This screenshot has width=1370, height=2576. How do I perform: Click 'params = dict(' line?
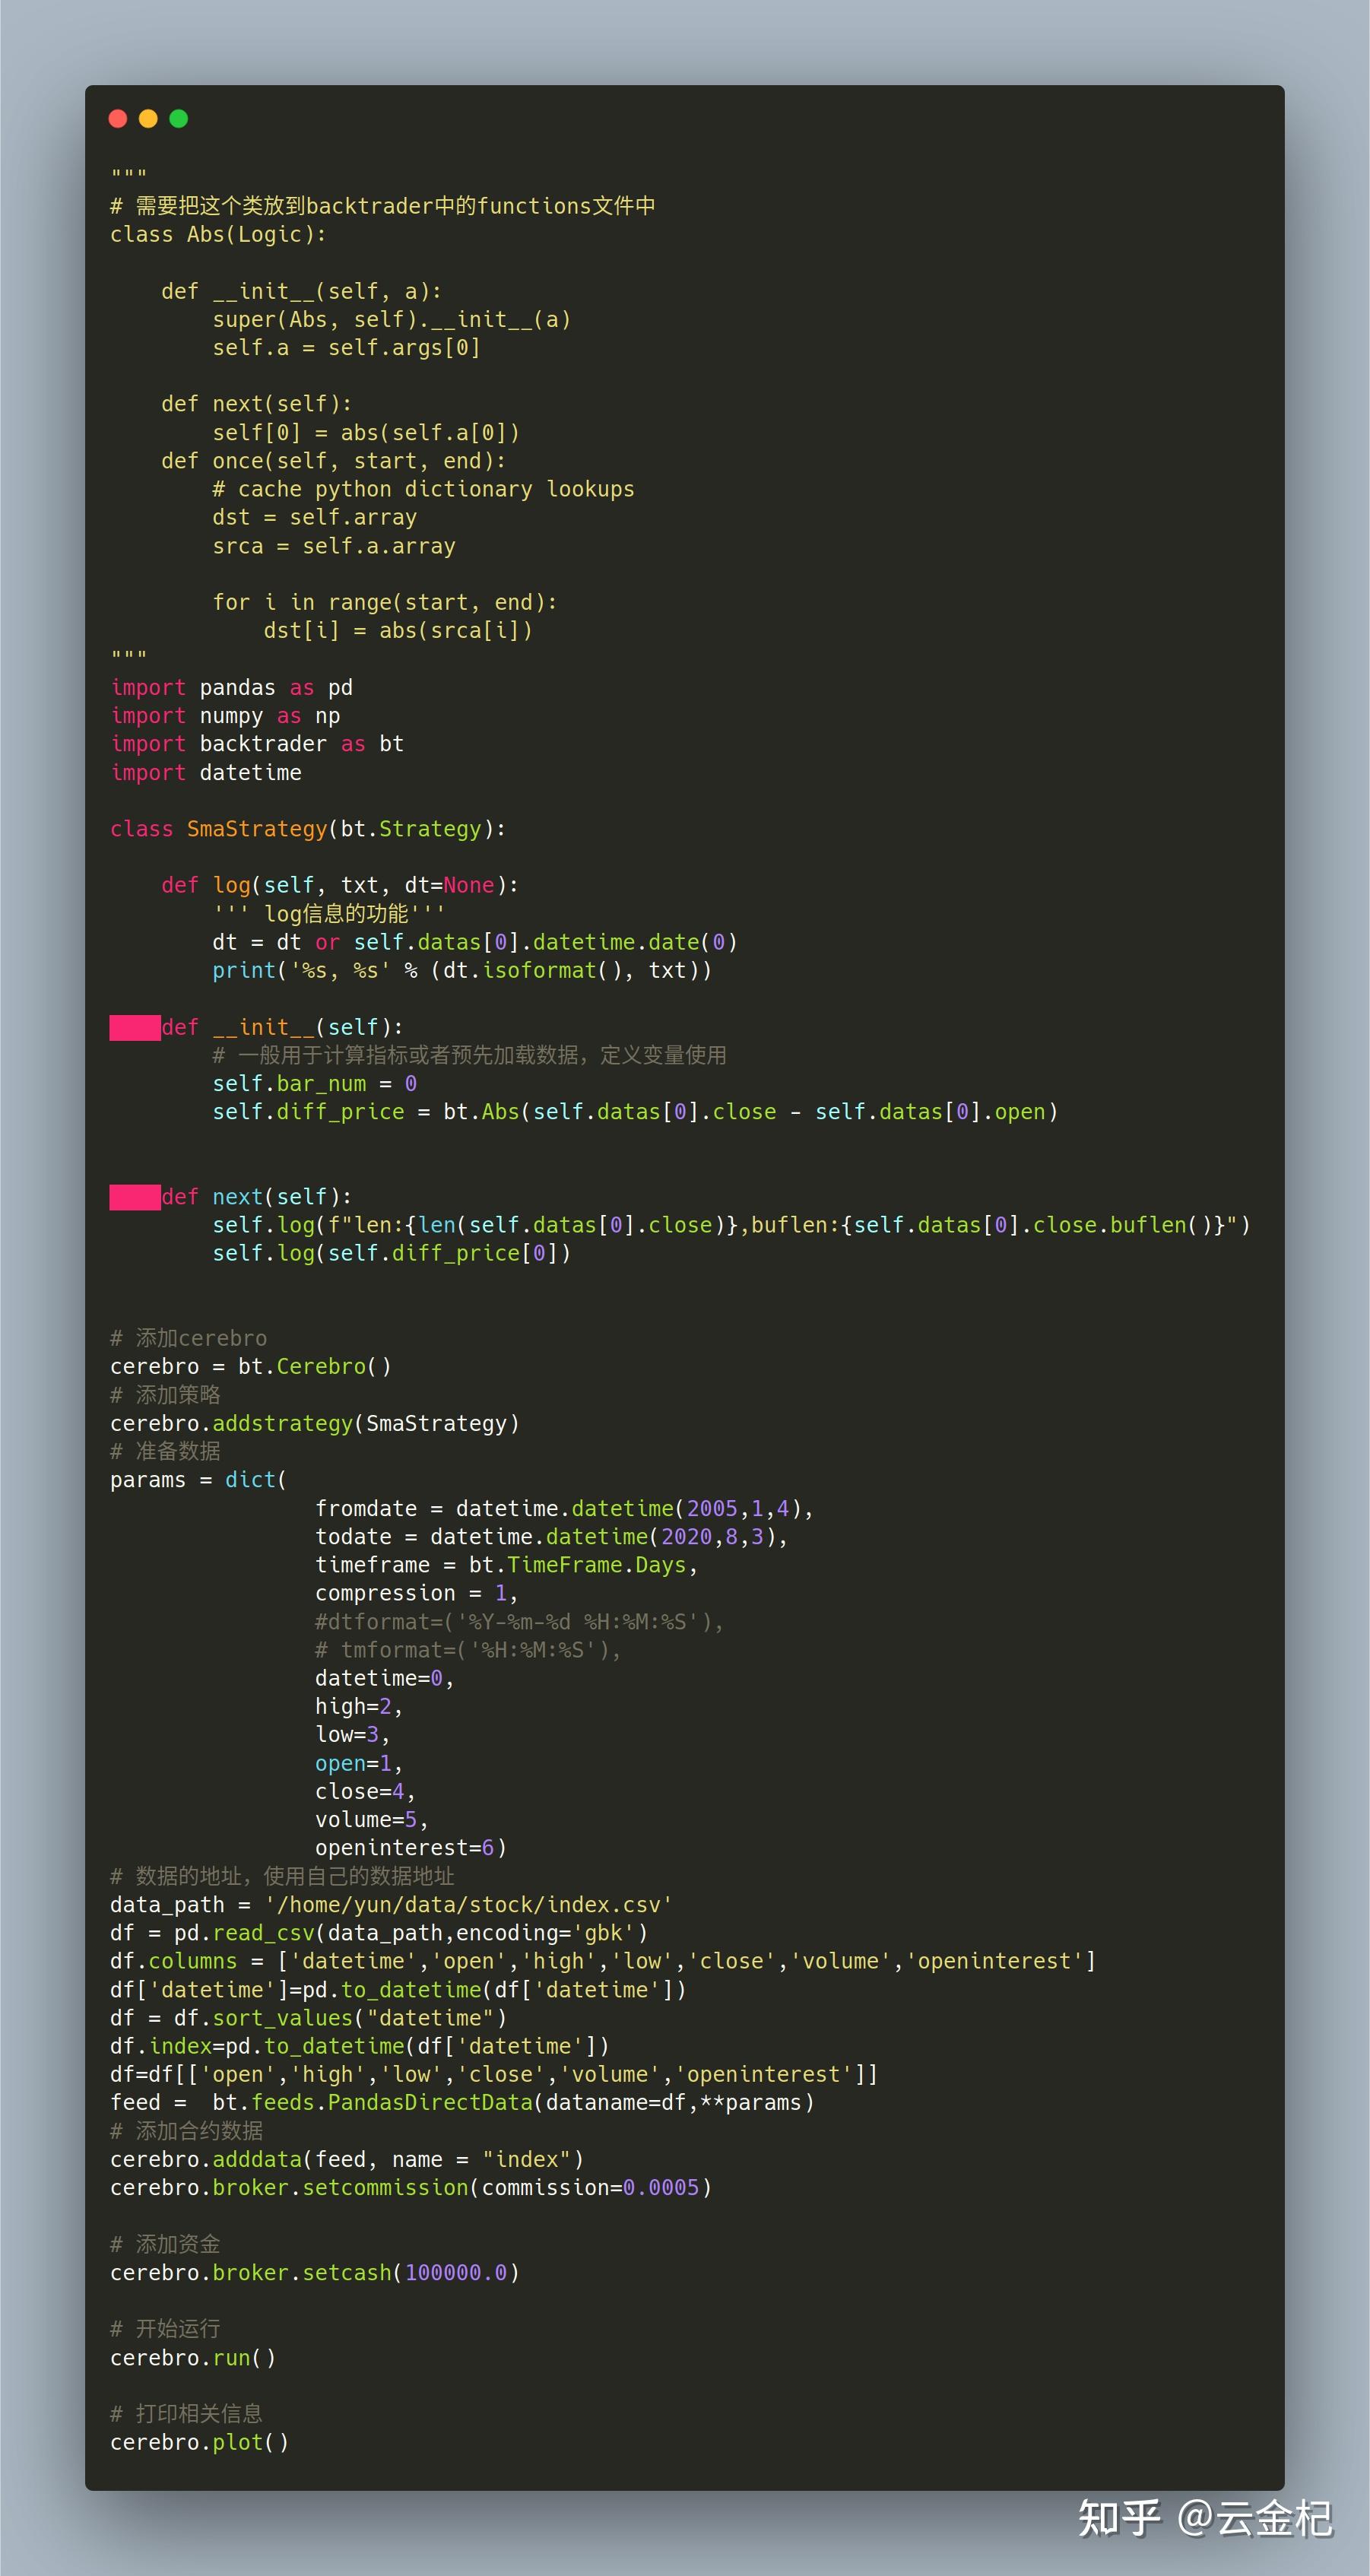click(x=199, y=1479)
